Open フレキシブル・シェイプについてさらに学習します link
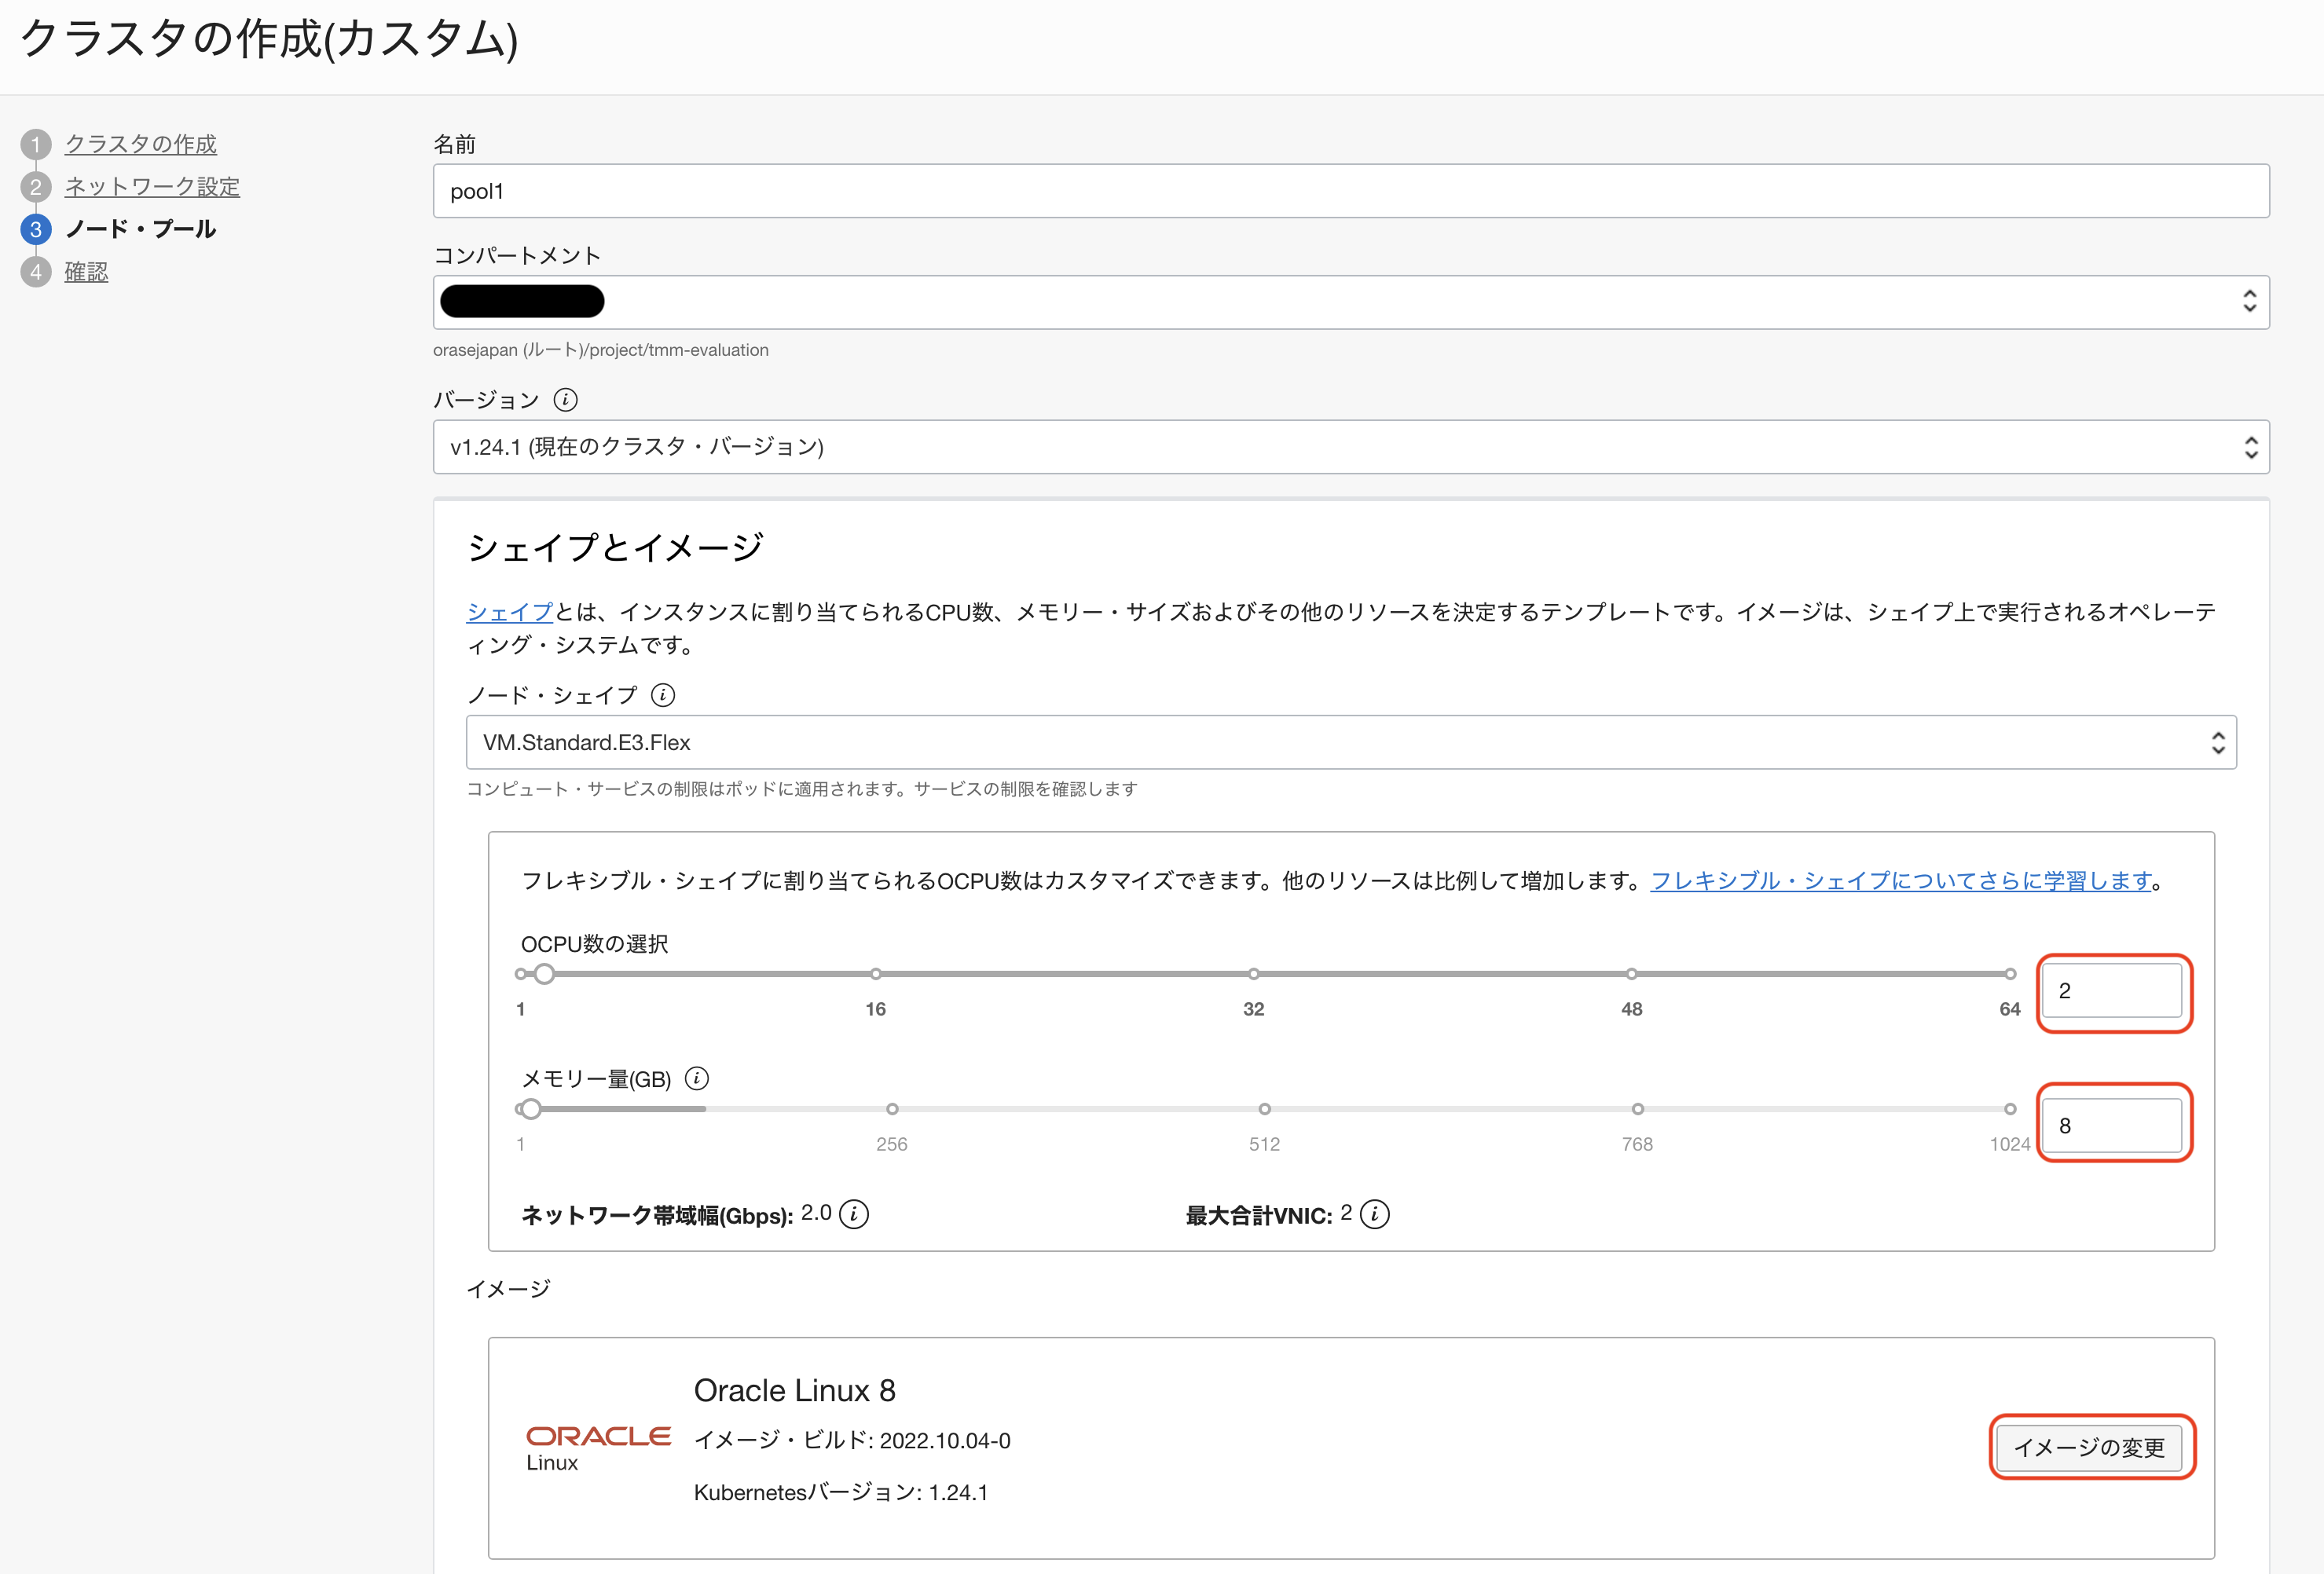Viewport: 2324px width, 1574px height. [x=1900, y=881]
